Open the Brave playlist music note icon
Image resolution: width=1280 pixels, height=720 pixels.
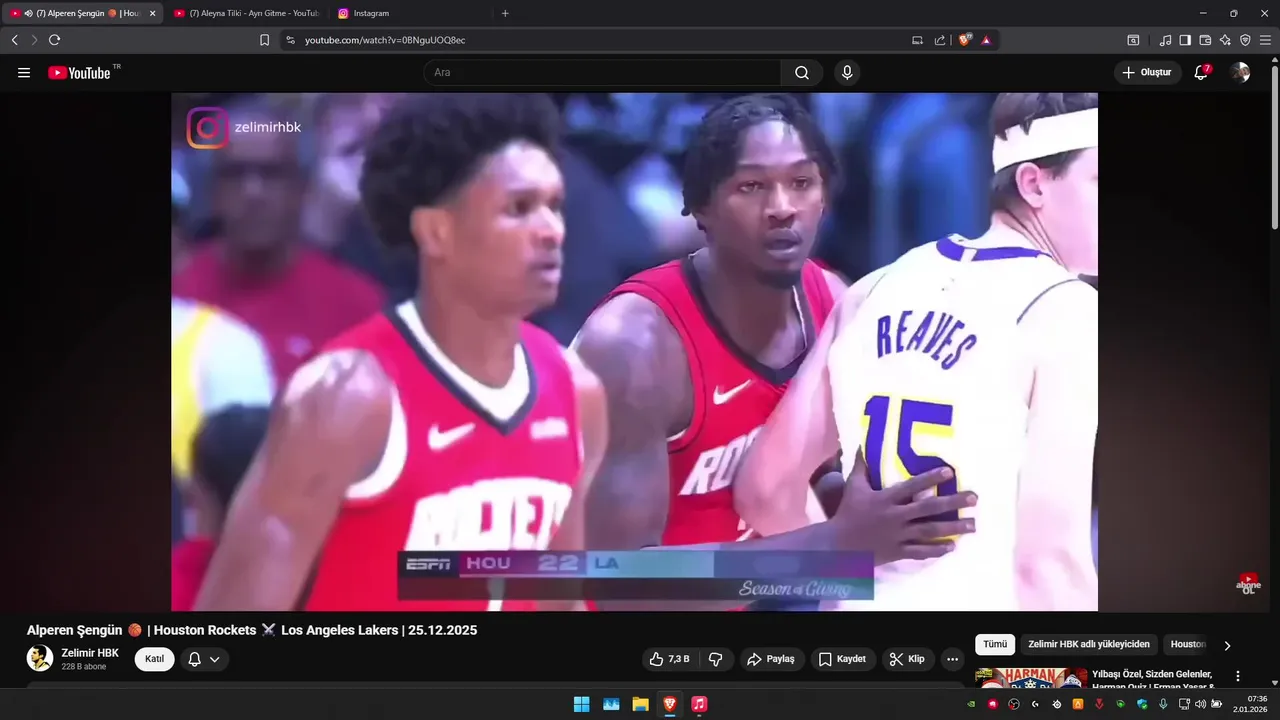(x=1165, y=40)
